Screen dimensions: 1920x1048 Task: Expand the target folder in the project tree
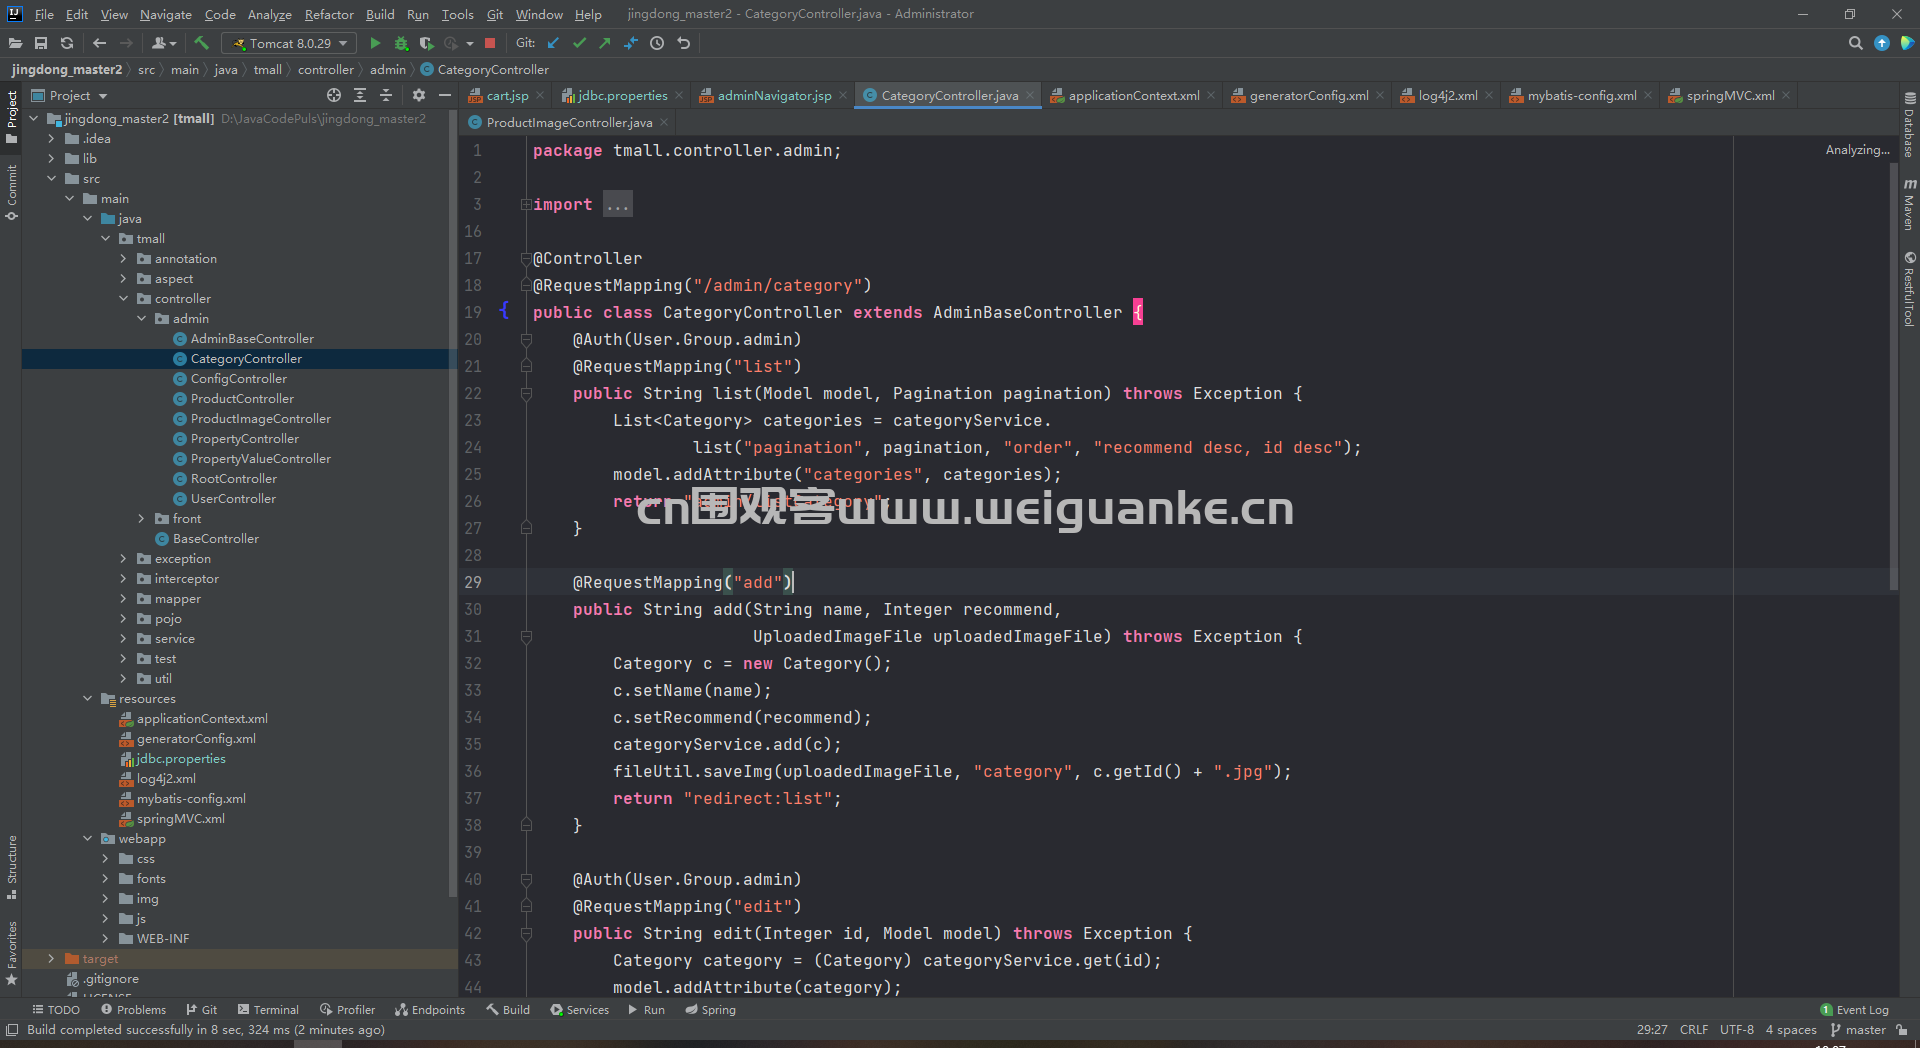pyautogui.click(x=52, y=959)
